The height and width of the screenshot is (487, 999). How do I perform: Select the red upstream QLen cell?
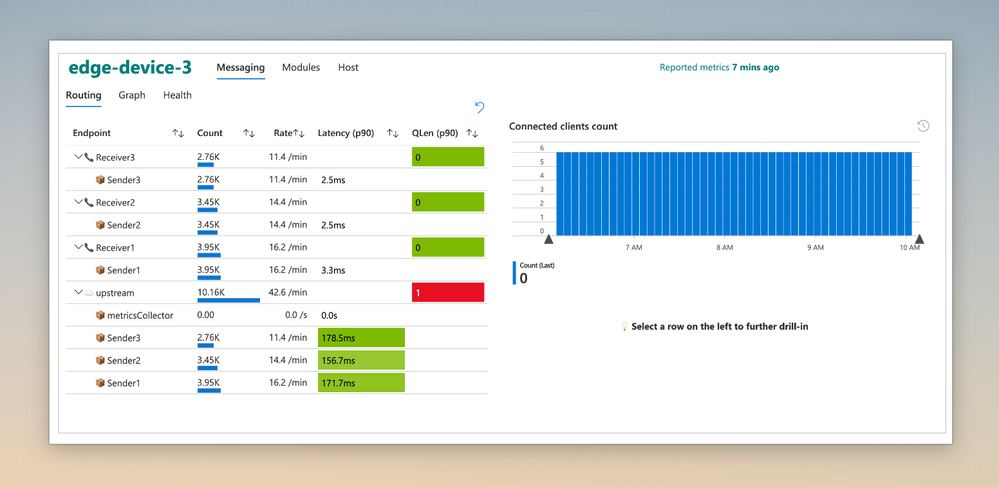448,293
